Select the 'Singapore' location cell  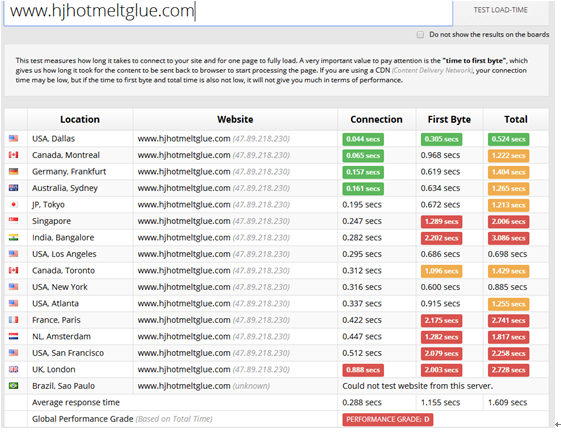80,221
